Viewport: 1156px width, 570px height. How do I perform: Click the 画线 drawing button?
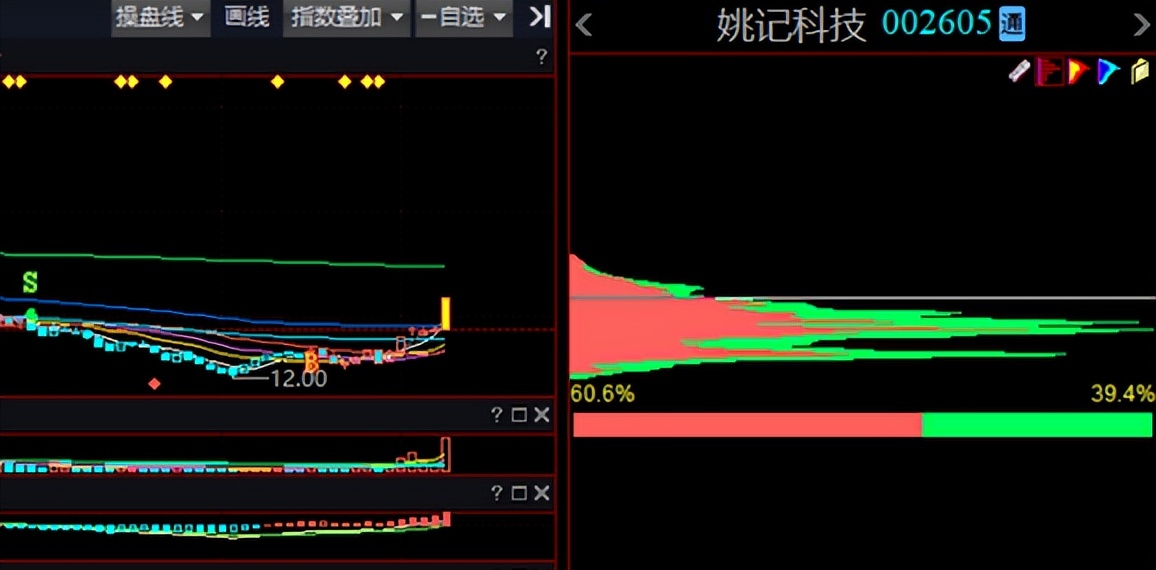click(x=247, y=17)
